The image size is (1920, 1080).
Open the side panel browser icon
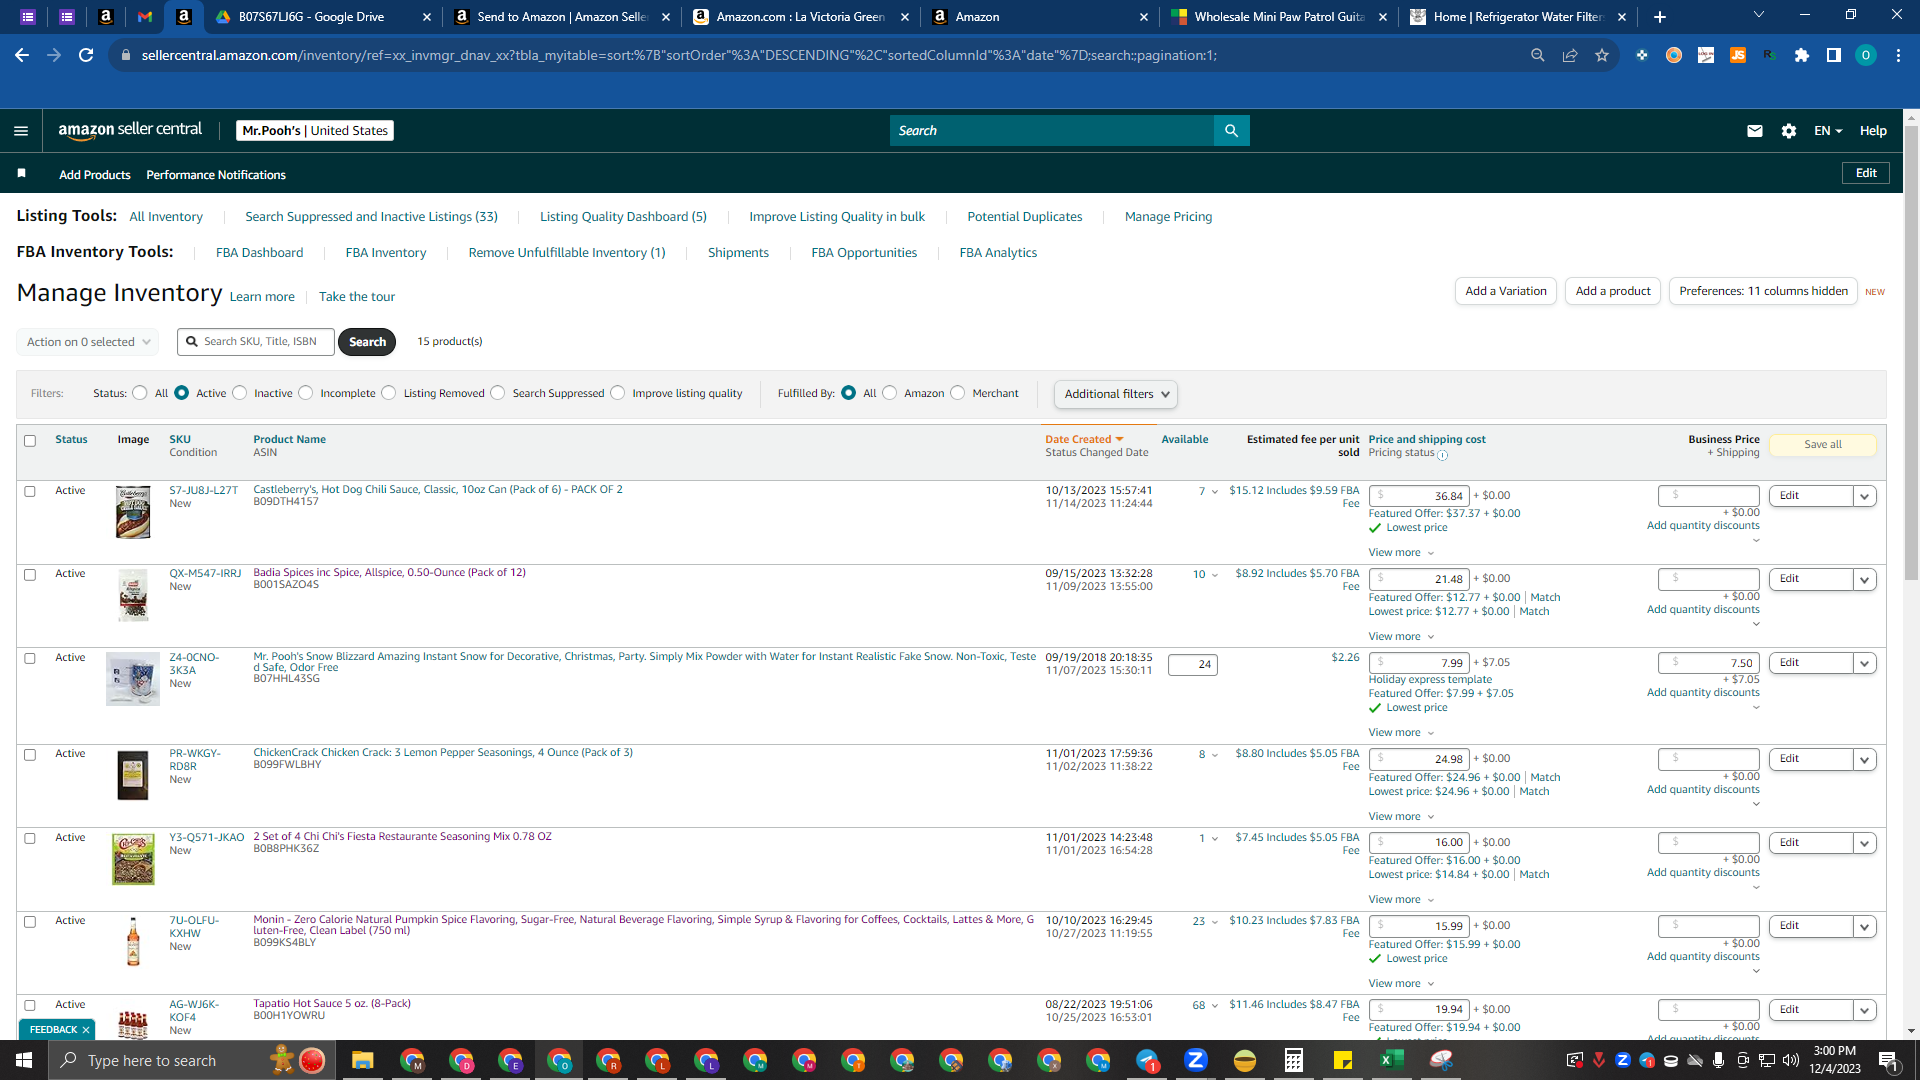1834,55
